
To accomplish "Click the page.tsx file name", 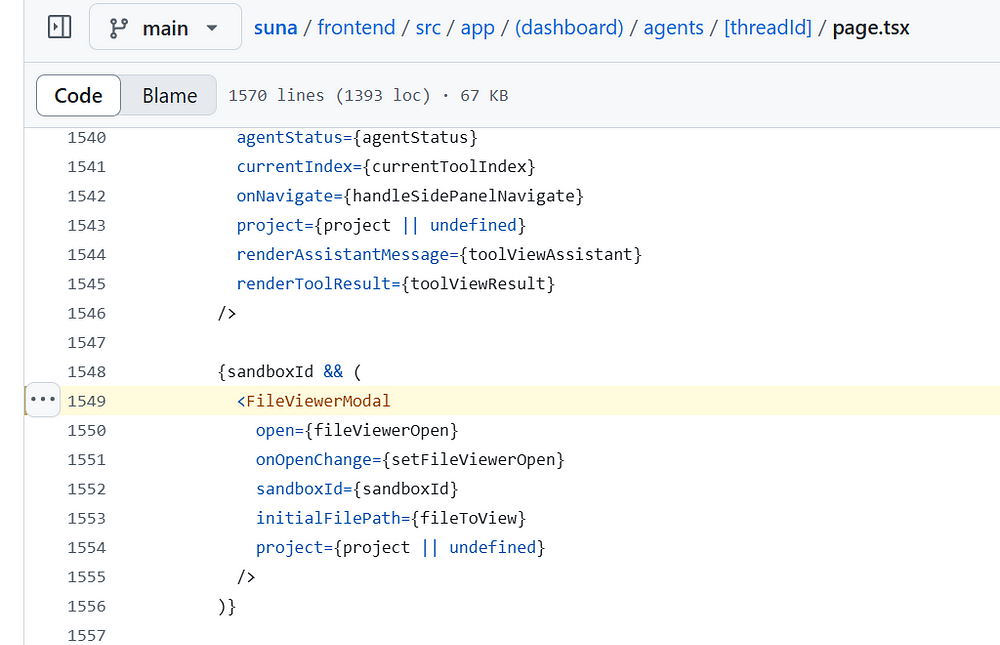I will tap(871, 28).
